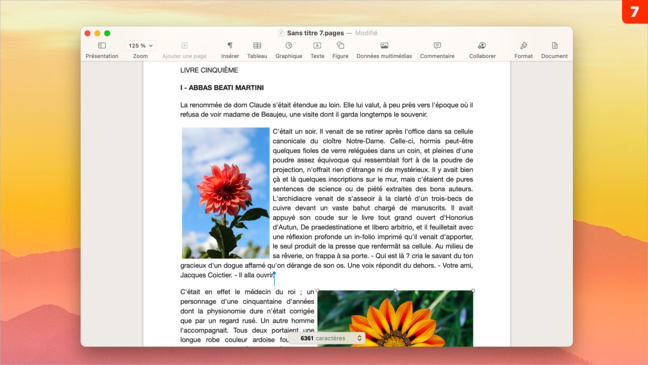Click the Modifié status in title bar
The image size is (648, 365).
[366, 33]
